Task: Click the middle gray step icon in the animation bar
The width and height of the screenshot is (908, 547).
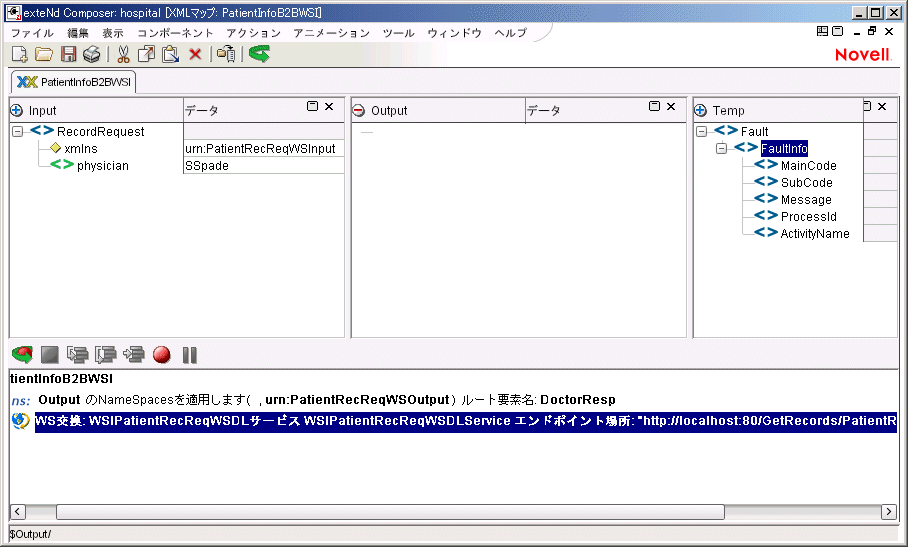Action: (106, 354)
